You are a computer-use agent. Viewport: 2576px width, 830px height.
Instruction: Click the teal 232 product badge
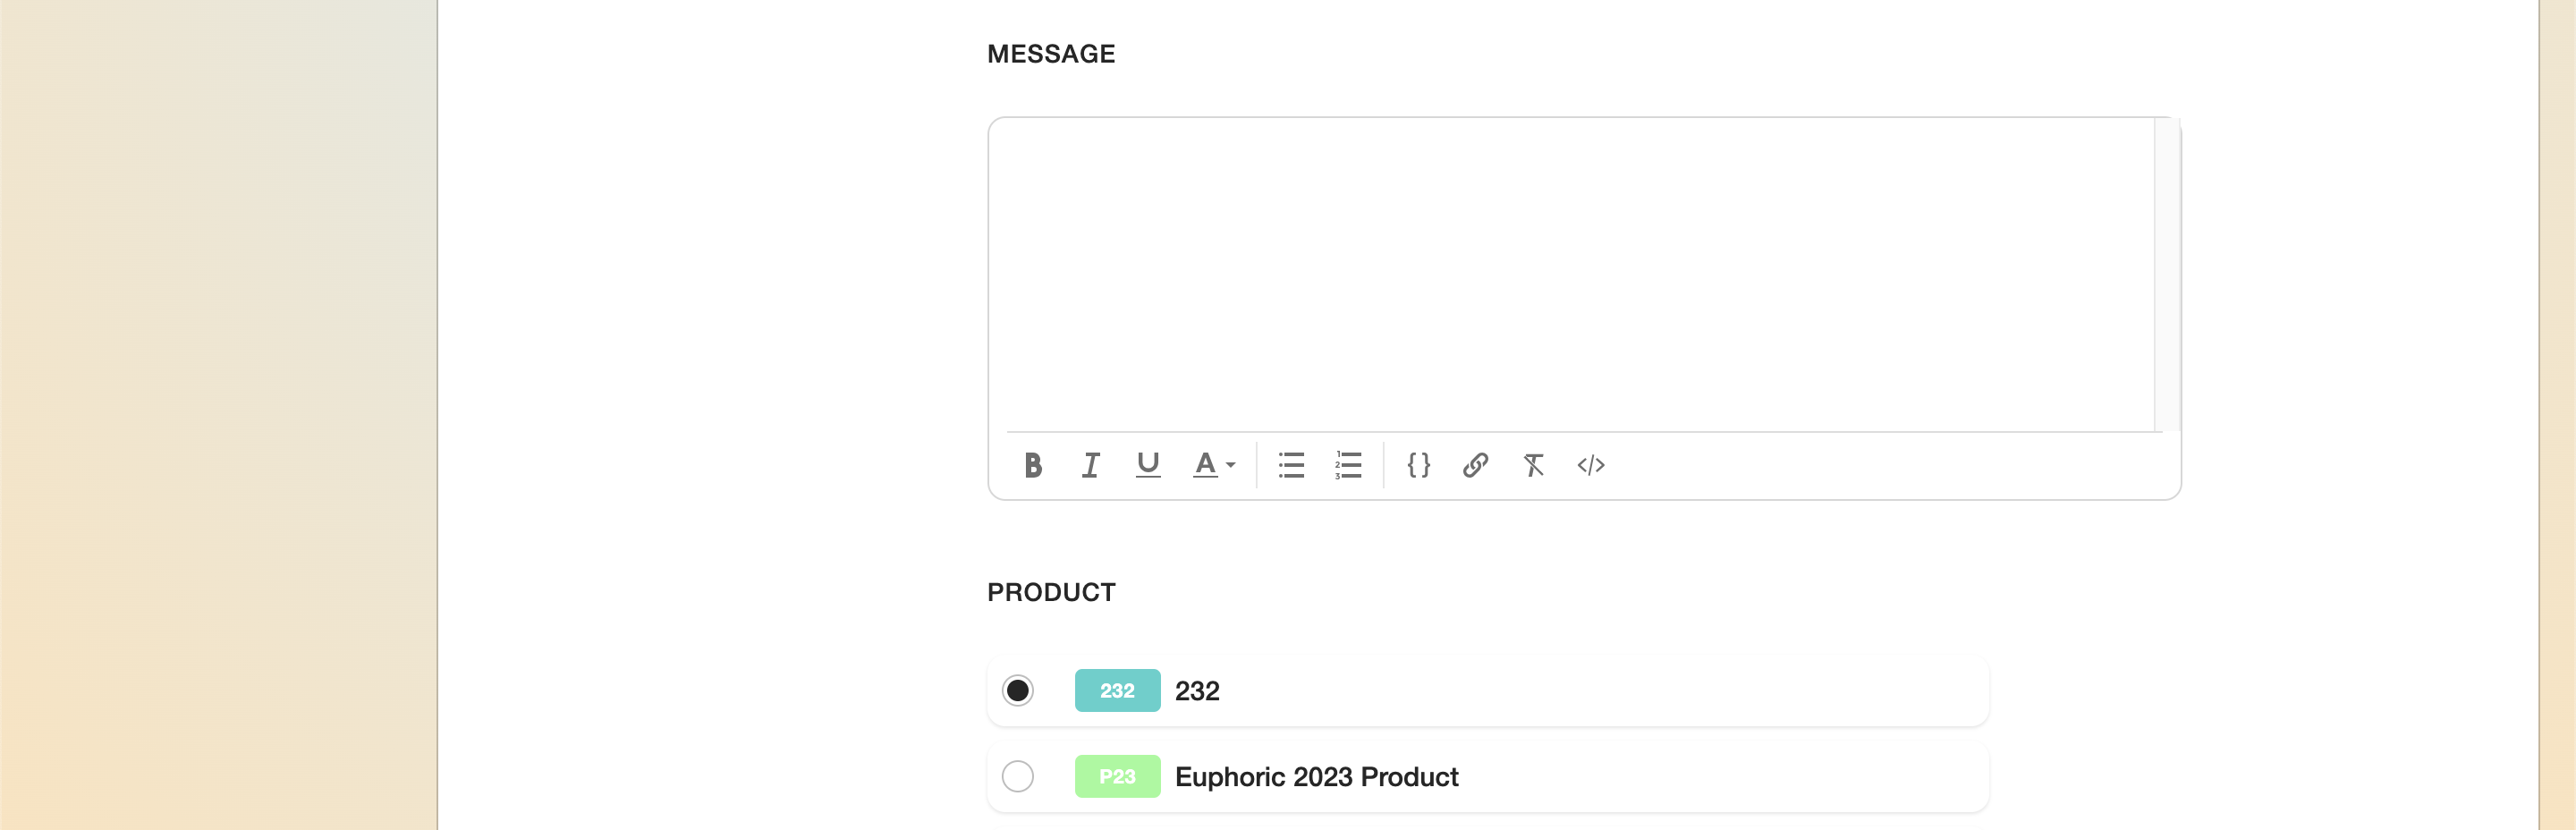tap(1117, 690)
